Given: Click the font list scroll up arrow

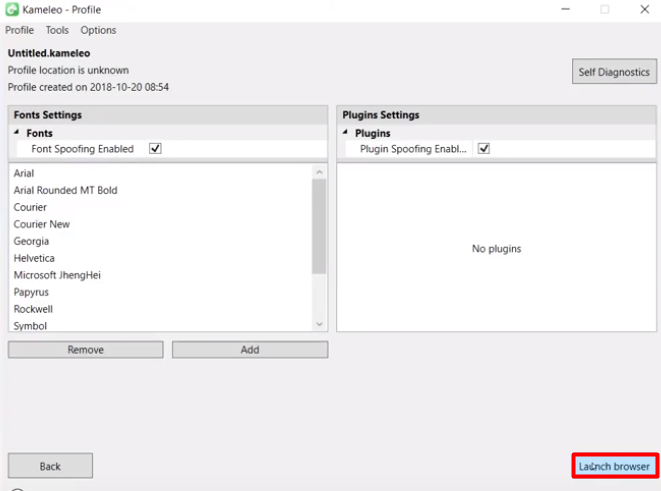Looking at the screenshot, I should (x=319, y=172).
